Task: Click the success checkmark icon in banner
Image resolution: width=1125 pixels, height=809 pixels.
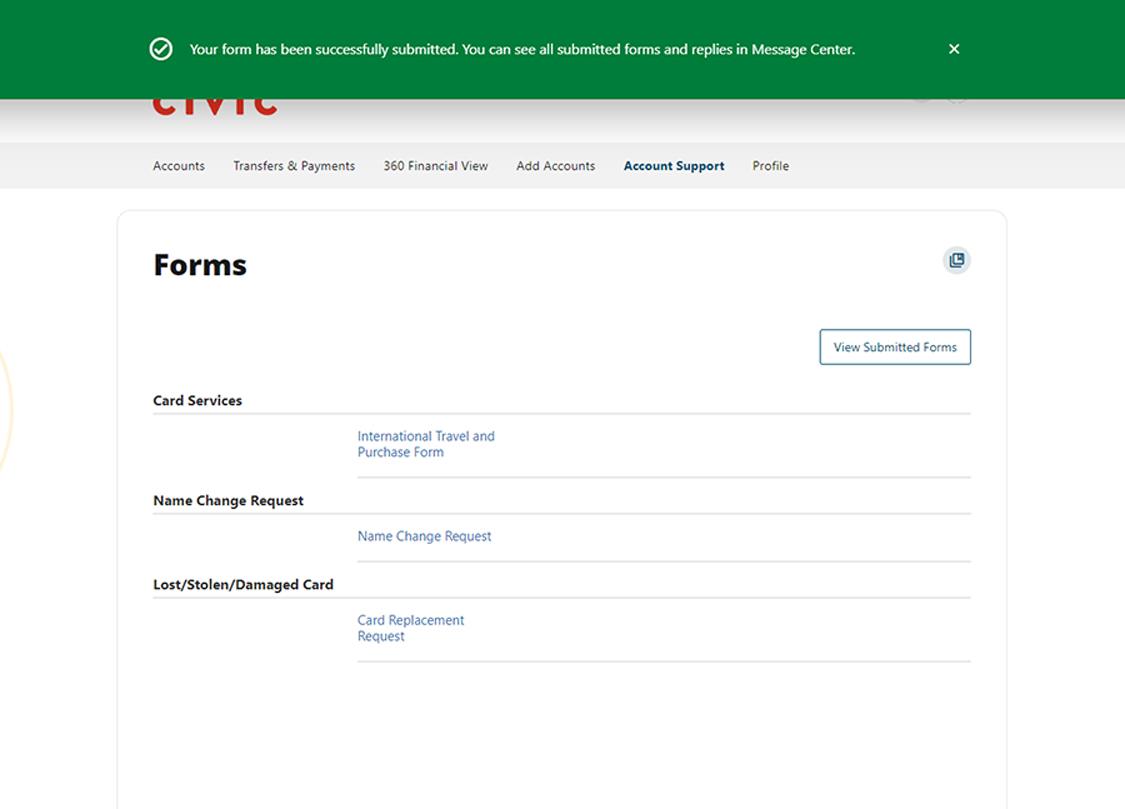Action: [x=161, y=49]
